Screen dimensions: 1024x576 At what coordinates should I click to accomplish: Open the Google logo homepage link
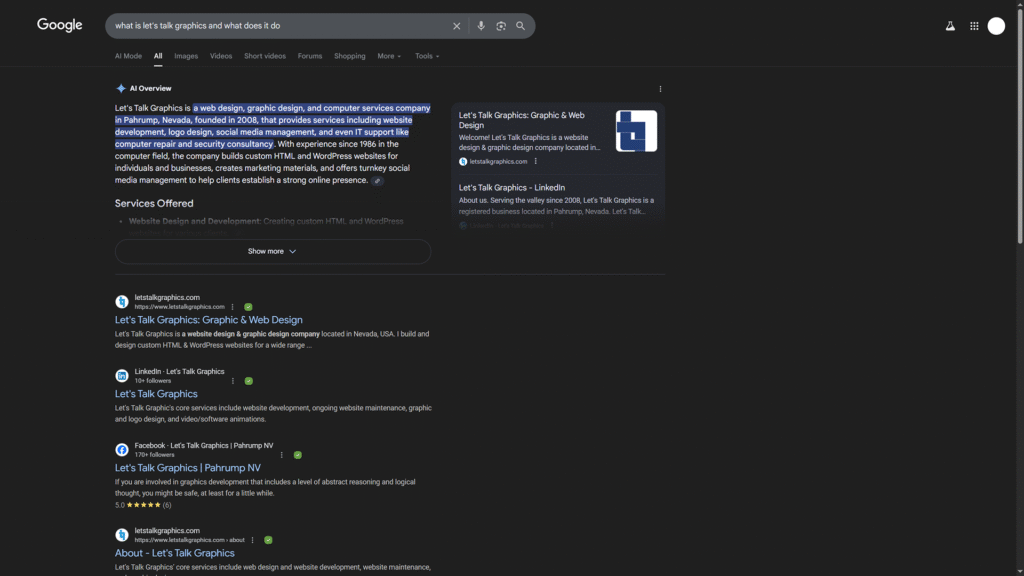59,25
